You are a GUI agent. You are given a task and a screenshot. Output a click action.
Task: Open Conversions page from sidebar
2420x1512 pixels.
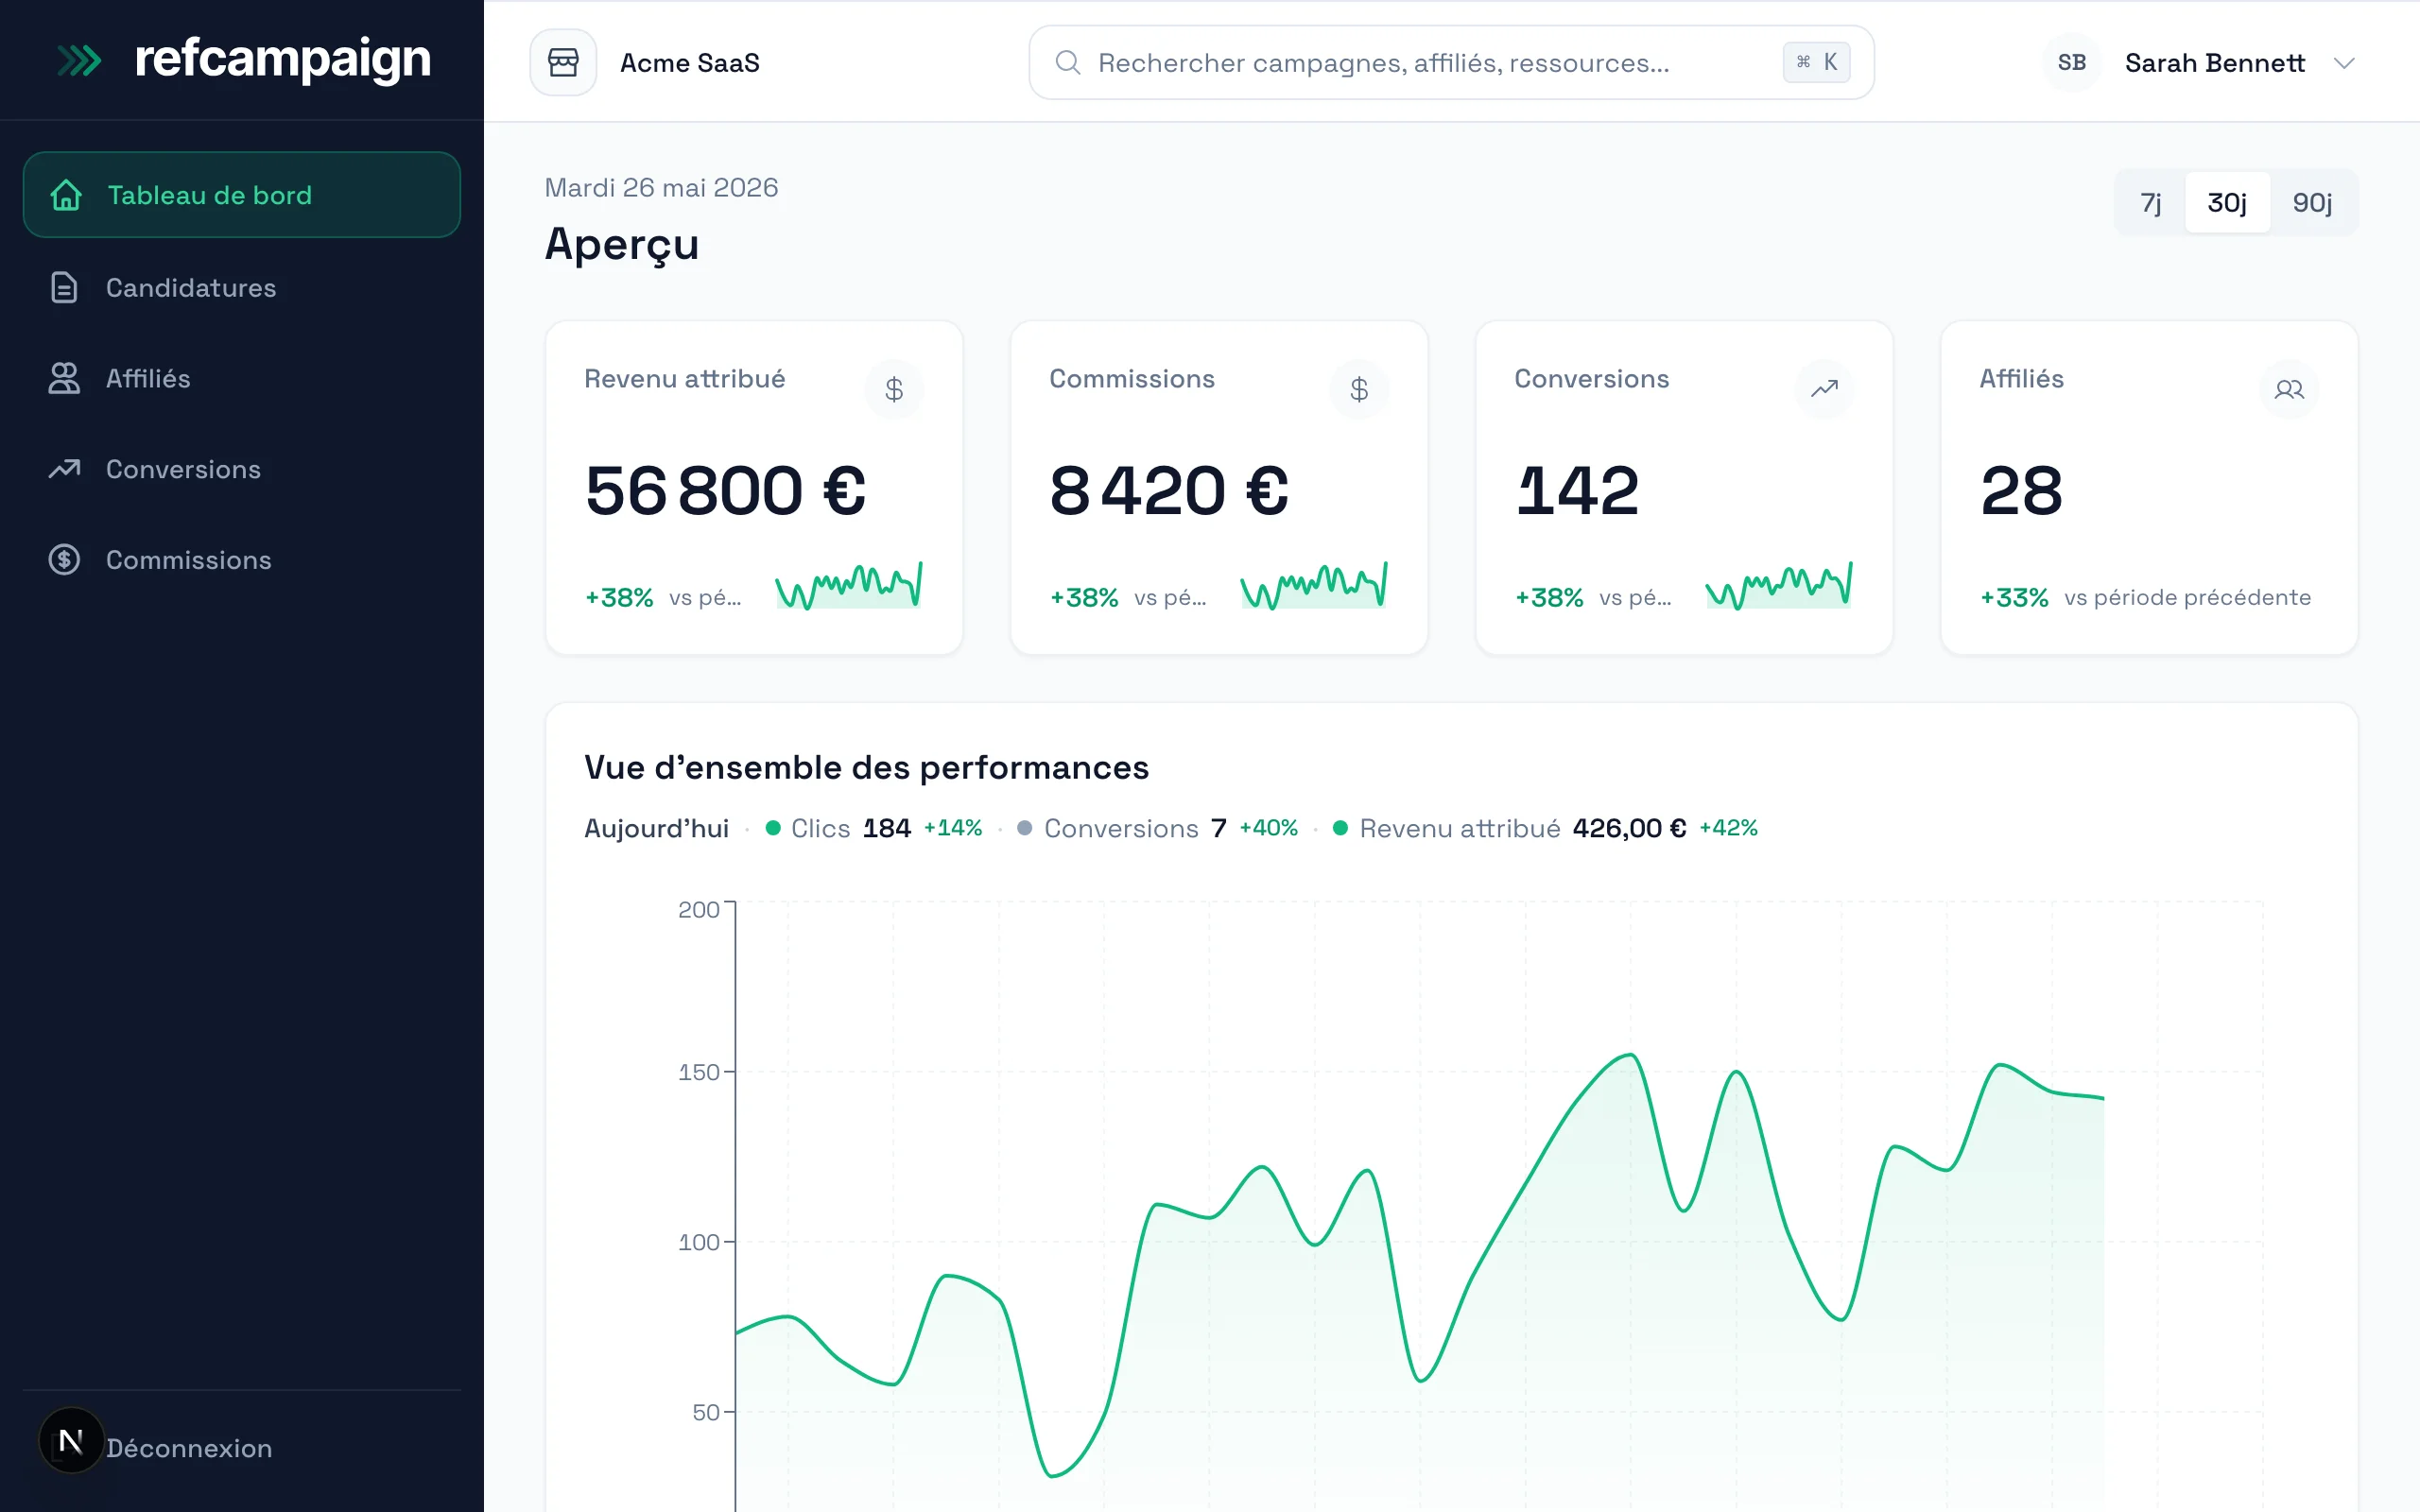(x=241, y=469)
